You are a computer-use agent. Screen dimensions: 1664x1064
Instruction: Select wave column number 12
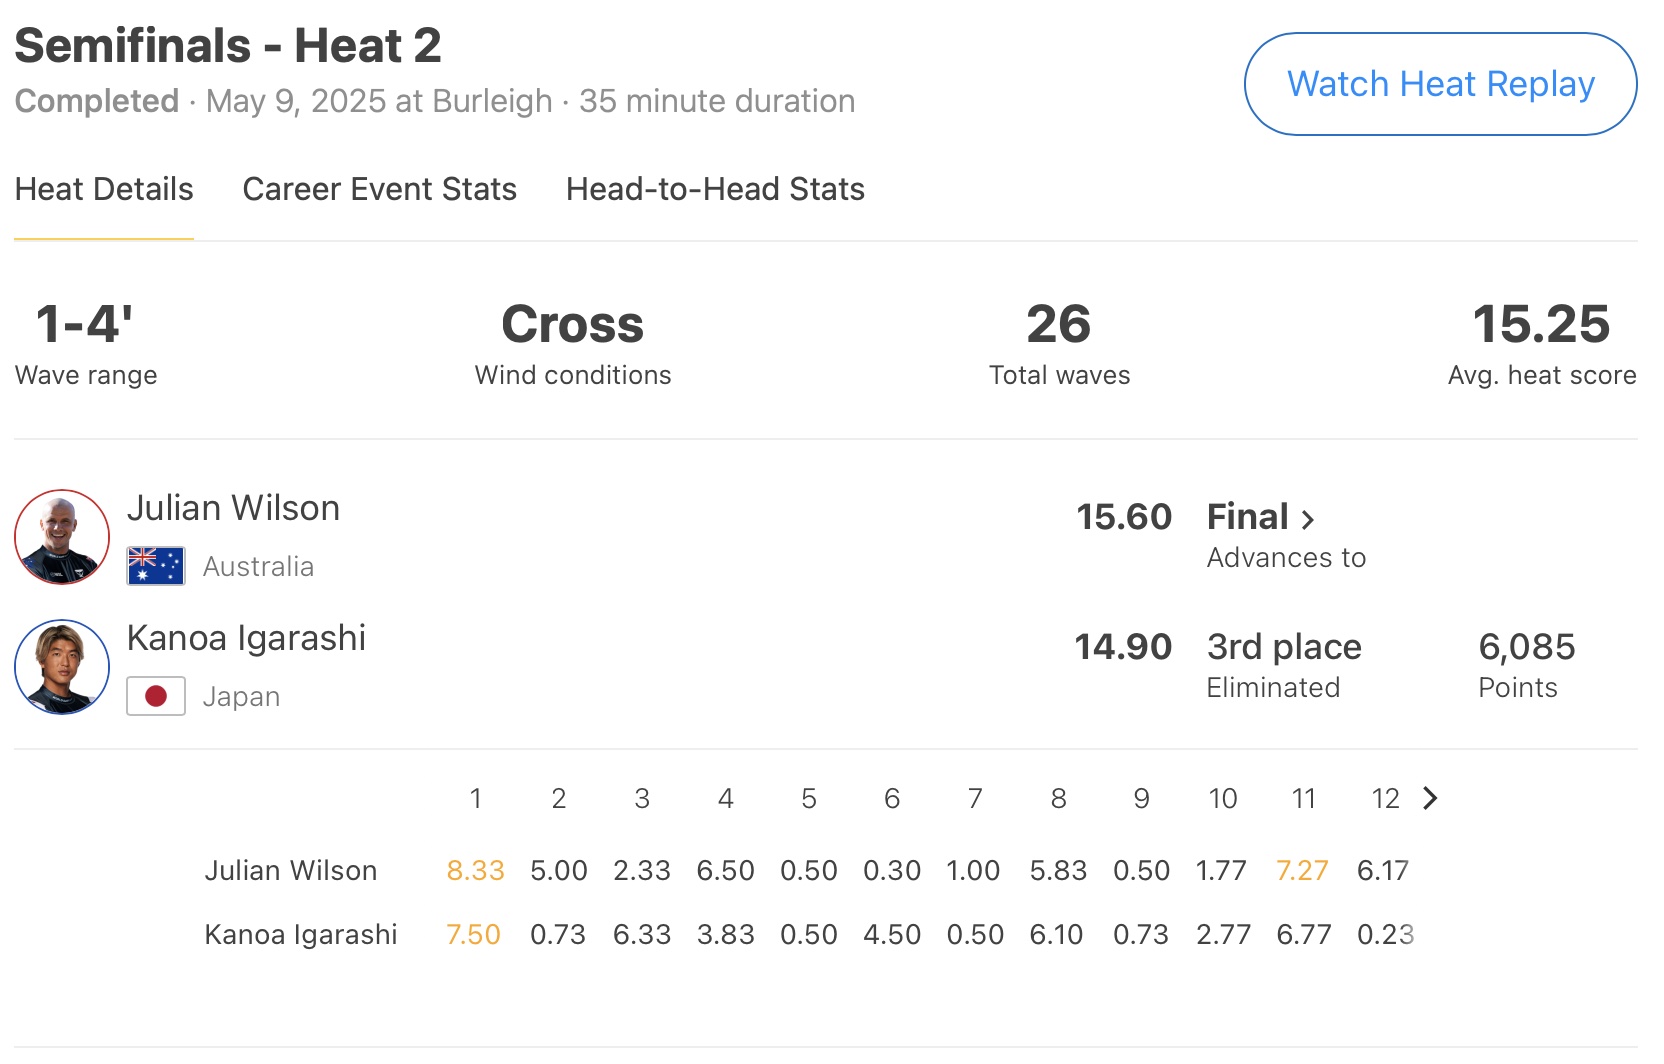(1384, 798)
